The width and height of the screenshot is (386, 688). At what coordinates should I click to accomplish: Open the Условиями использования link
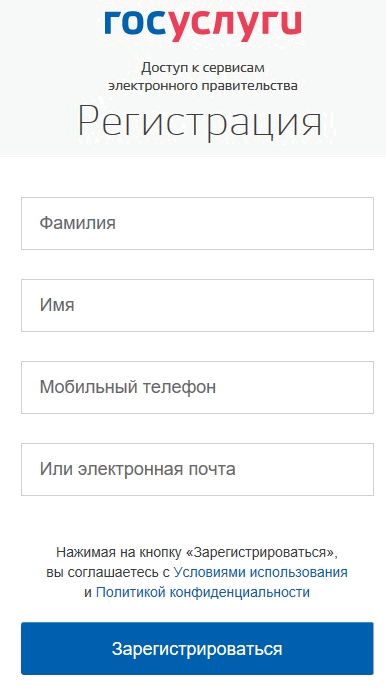tap(261, 572)
